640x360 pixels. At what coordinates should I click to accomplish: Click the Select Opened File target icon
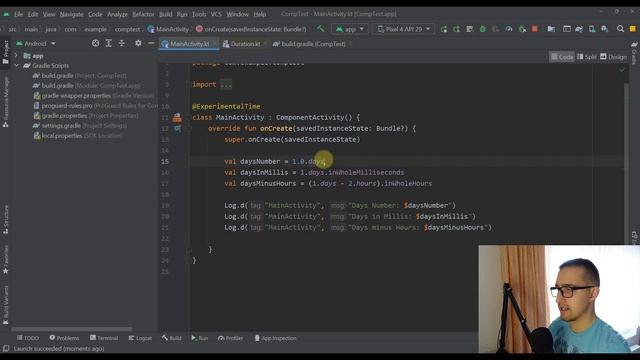pyautogui.click(x=95, y=43)
